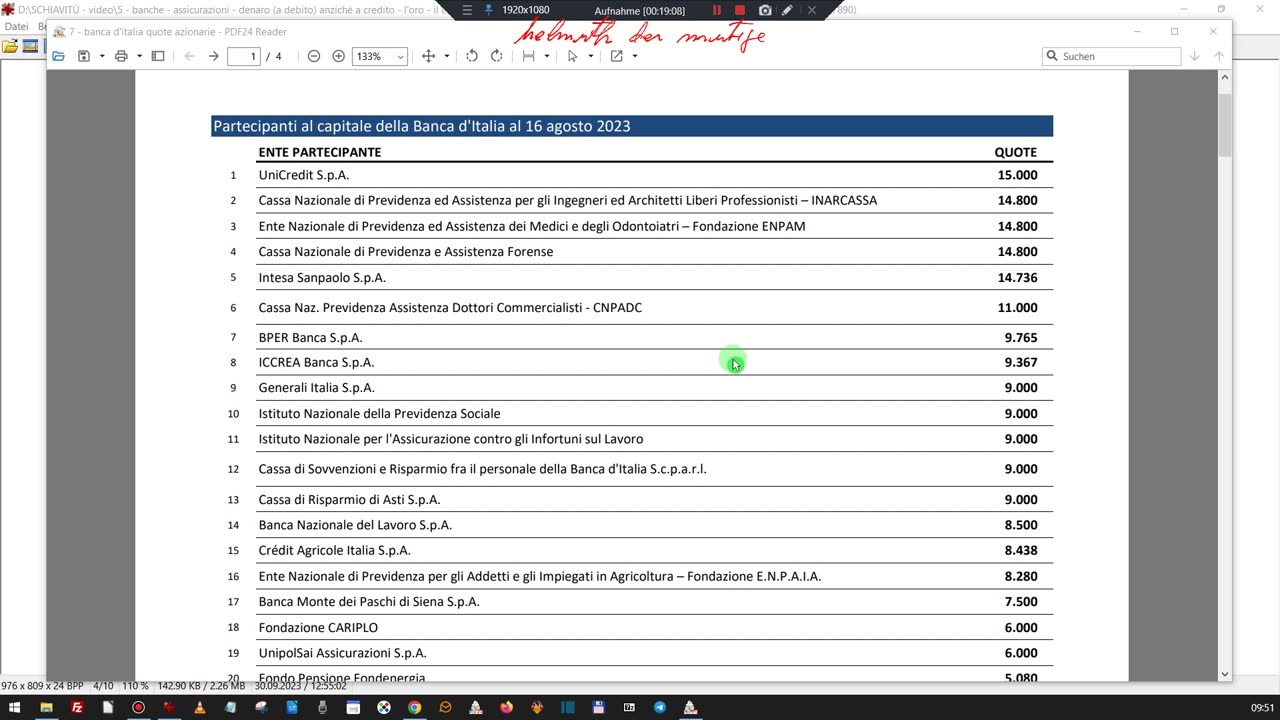Open Google Chrome from the taskbar
This screenshot has width=1280, height=720.
pyautogui.click(x=414, y=708)
